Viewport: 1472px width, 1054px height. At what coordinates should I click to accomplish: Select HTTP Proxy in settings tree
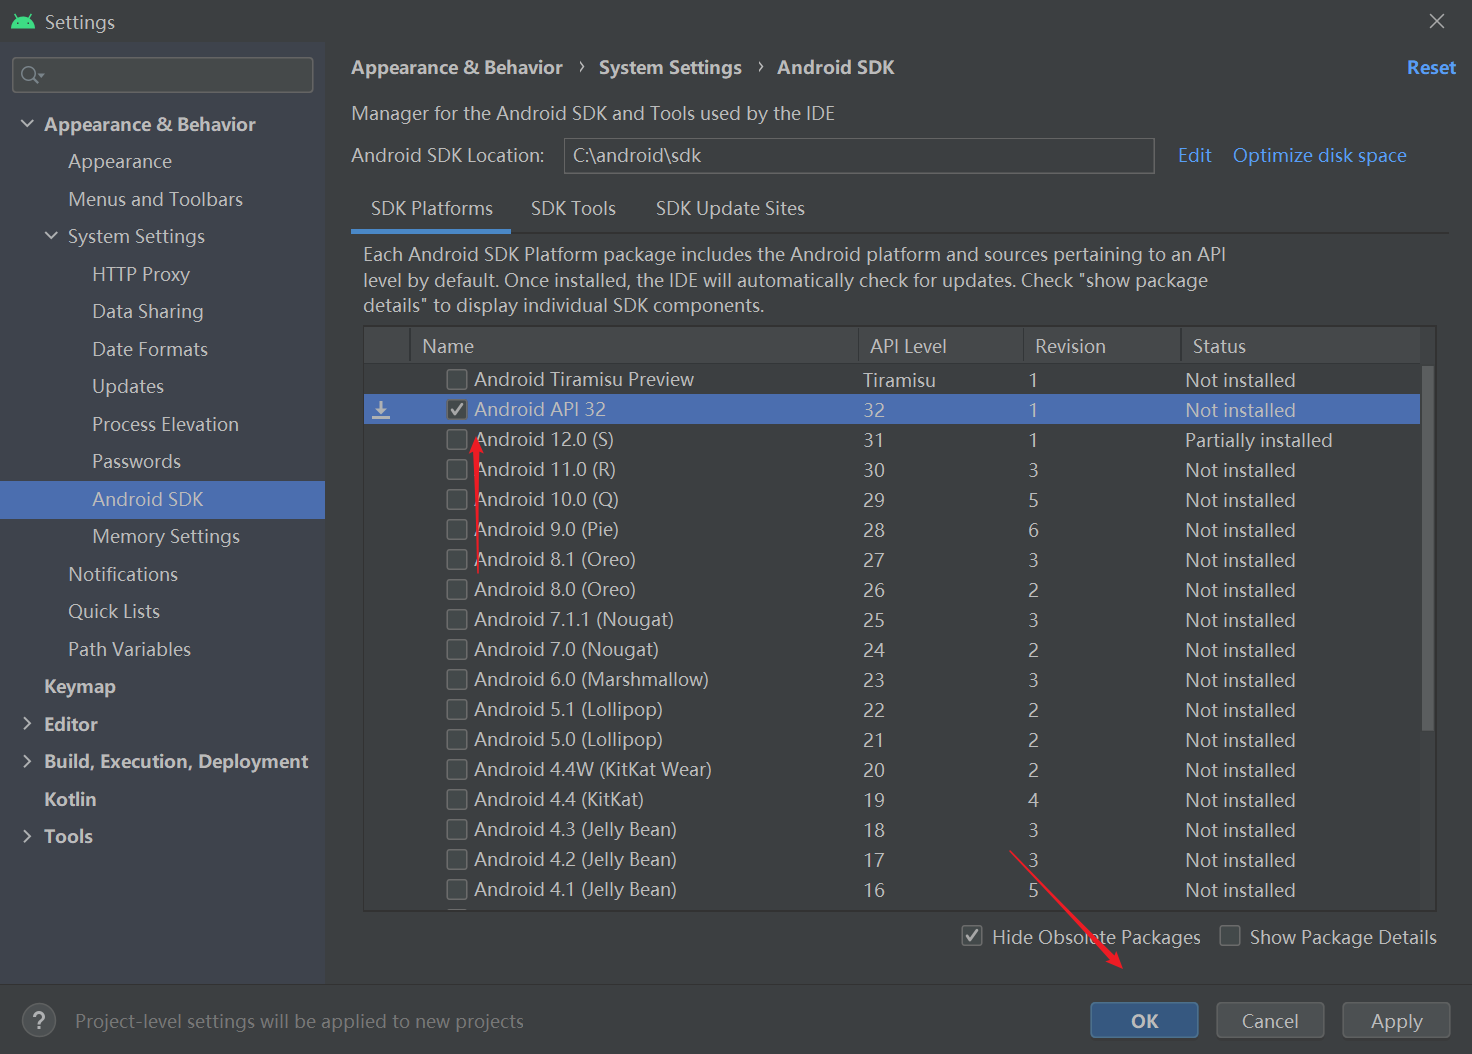tap(141, 274)
